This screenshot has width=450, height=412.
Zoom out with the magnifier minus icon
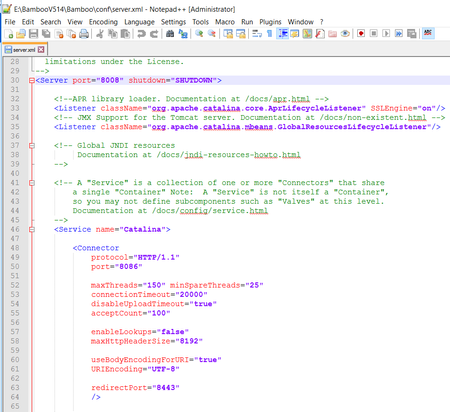(212, 34)
